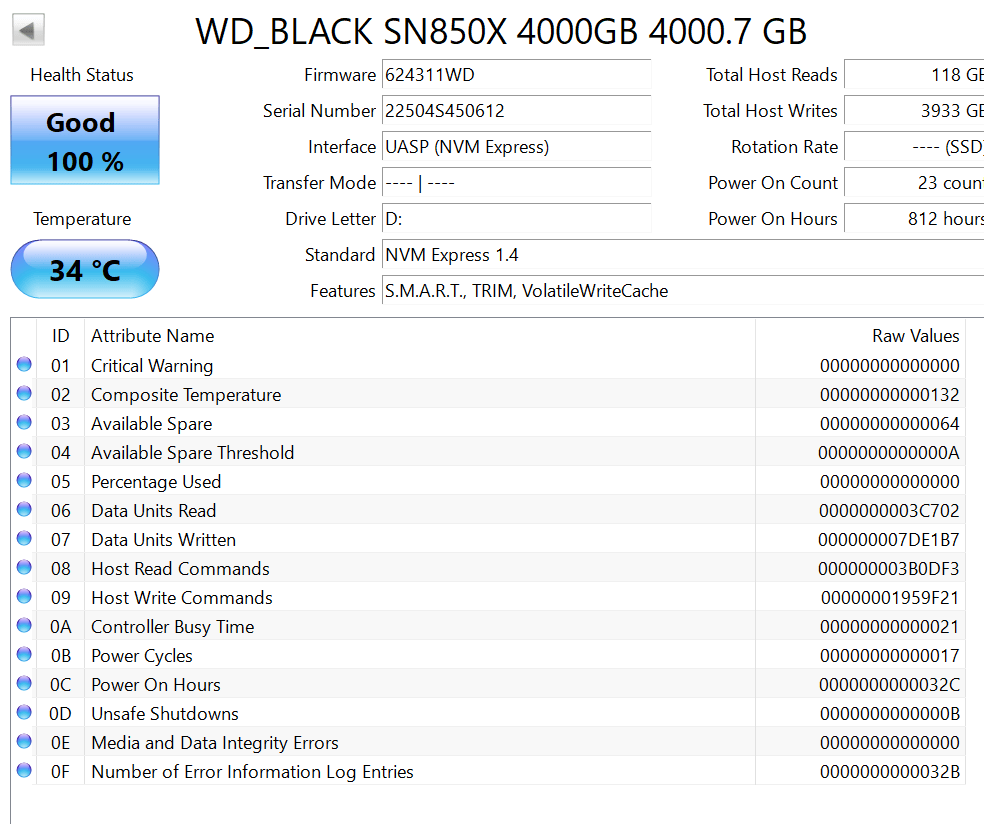Screen dimensions: 984x824
Task: Click the status orb for Percentage Used
Action: [24, 480]
